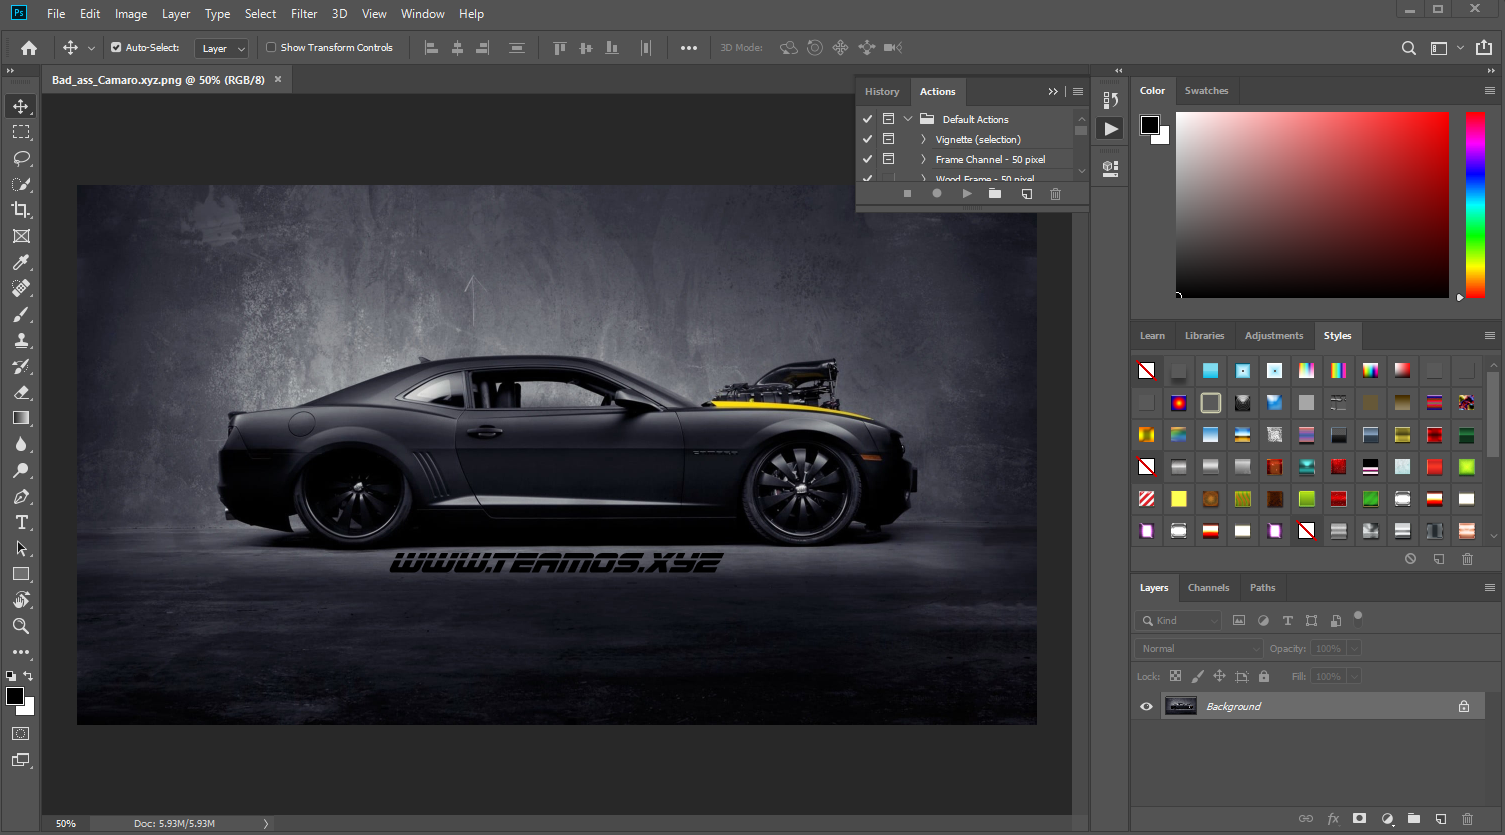Click Begin recording button in Actions panel
1505x835 pixels.
click(x=937, y=194)
